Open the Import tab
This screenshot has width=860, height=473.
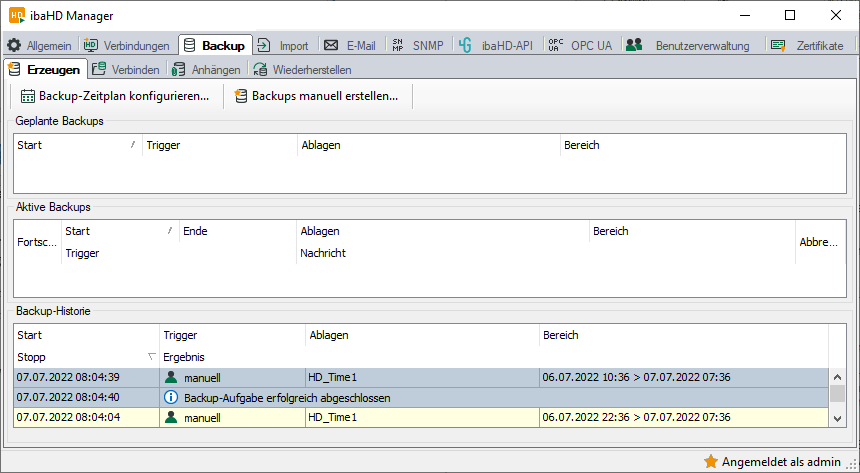[x=283, y=45]
